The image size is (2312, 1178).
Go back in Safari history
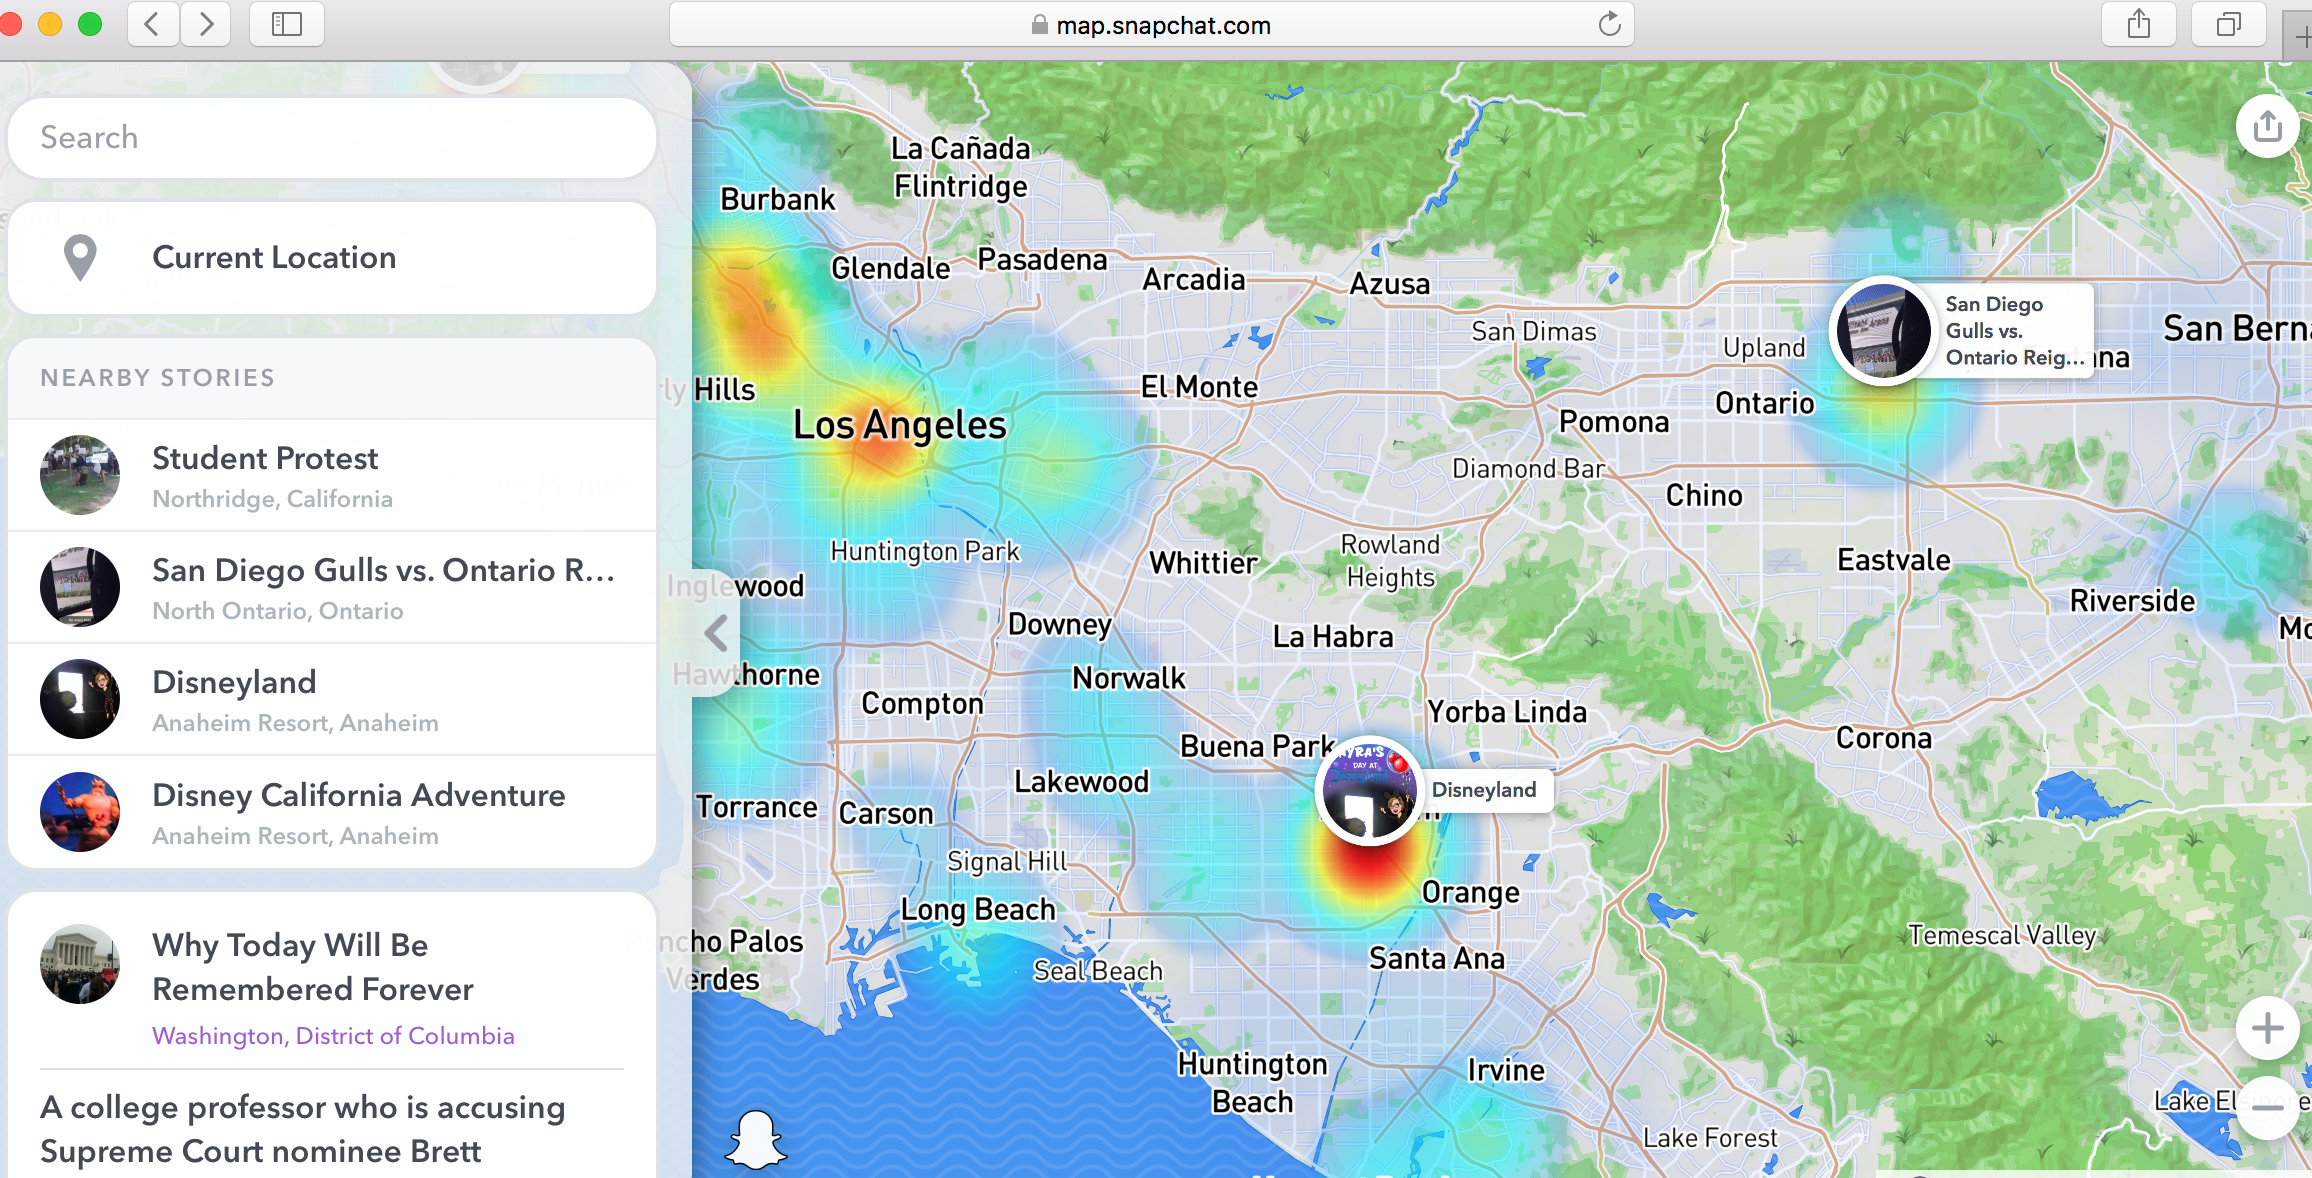(x=153, y=24)
